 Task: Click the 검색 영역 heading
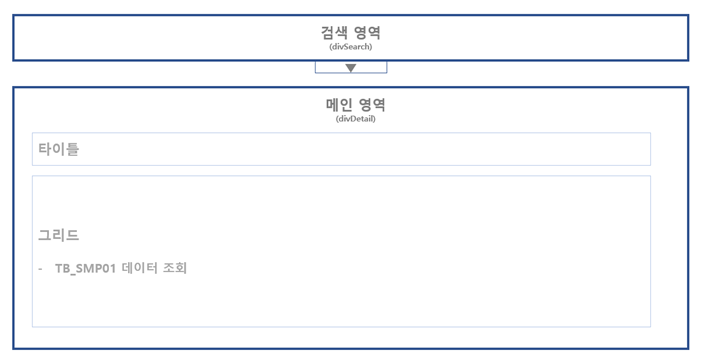[x=351, y=33]
